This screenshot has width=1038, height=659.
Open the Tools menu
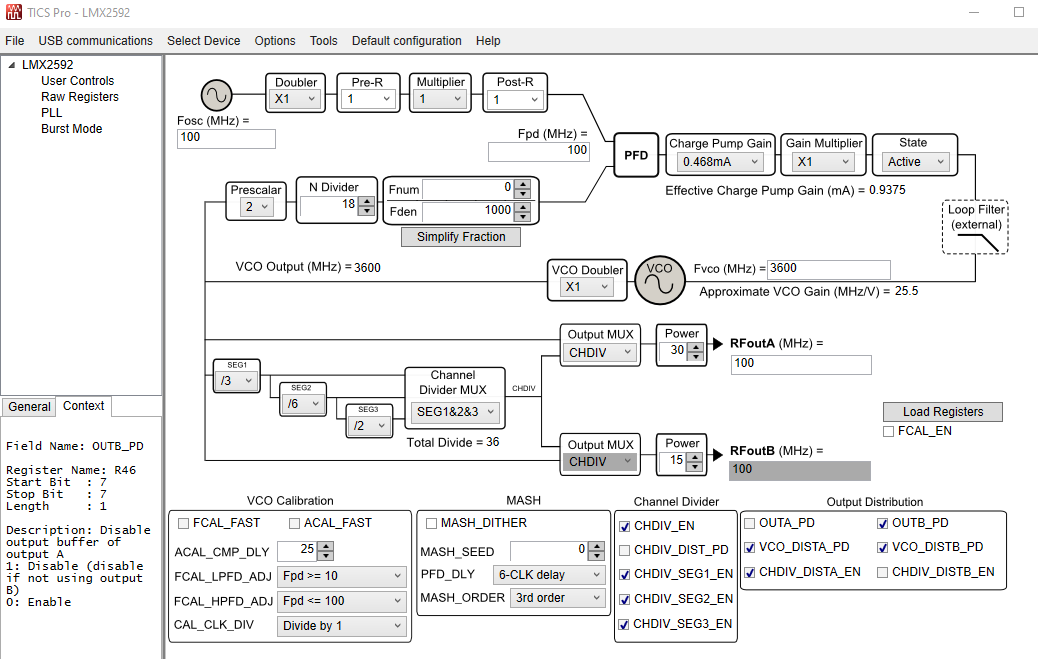tap(324, 40)
